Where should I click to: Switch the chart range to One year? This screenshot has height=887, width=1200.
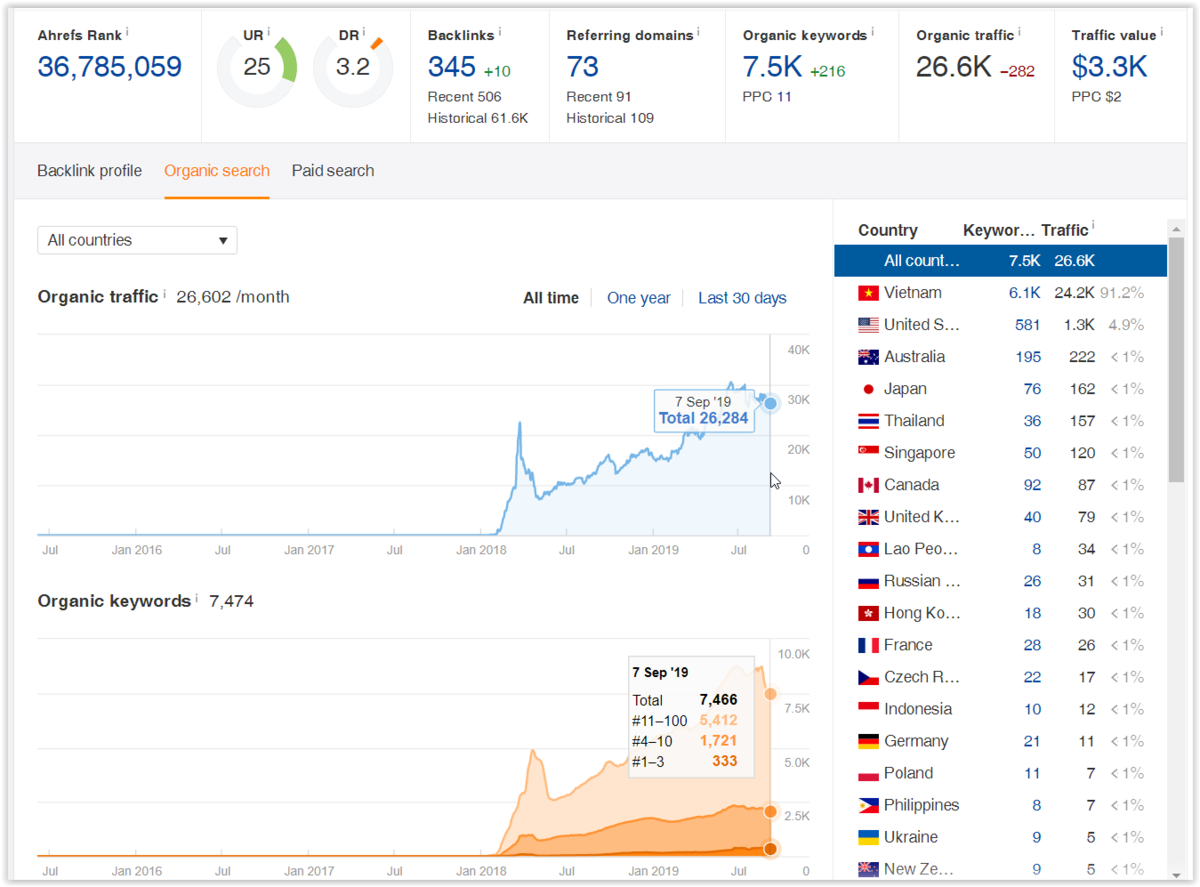pyautogui.click(x=639, y=298)
